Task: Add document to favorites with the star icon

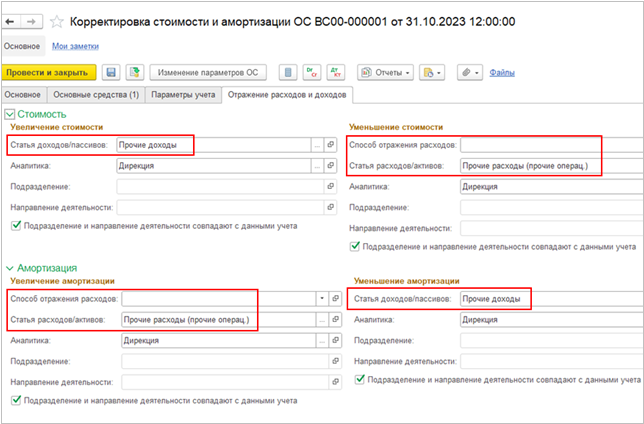Action: pyautogui.click(x=57, y=22)
